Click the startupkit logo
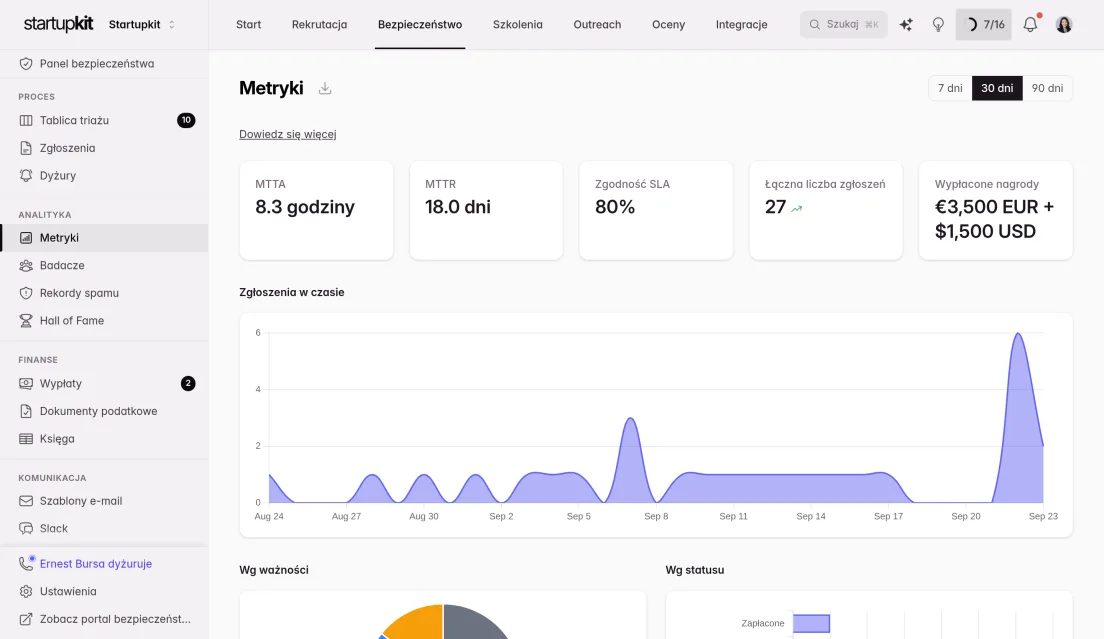 [58, 24]
